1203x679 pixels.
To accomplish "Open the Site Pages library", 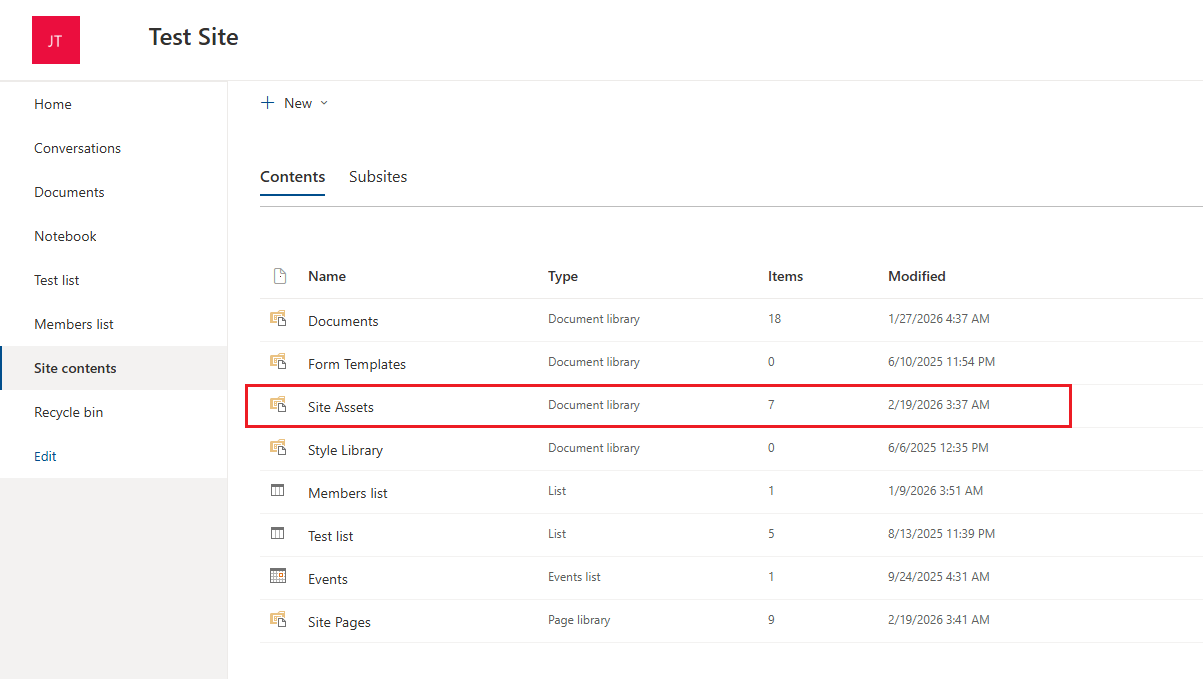I will pyautogui.click(x=339, y=622).
